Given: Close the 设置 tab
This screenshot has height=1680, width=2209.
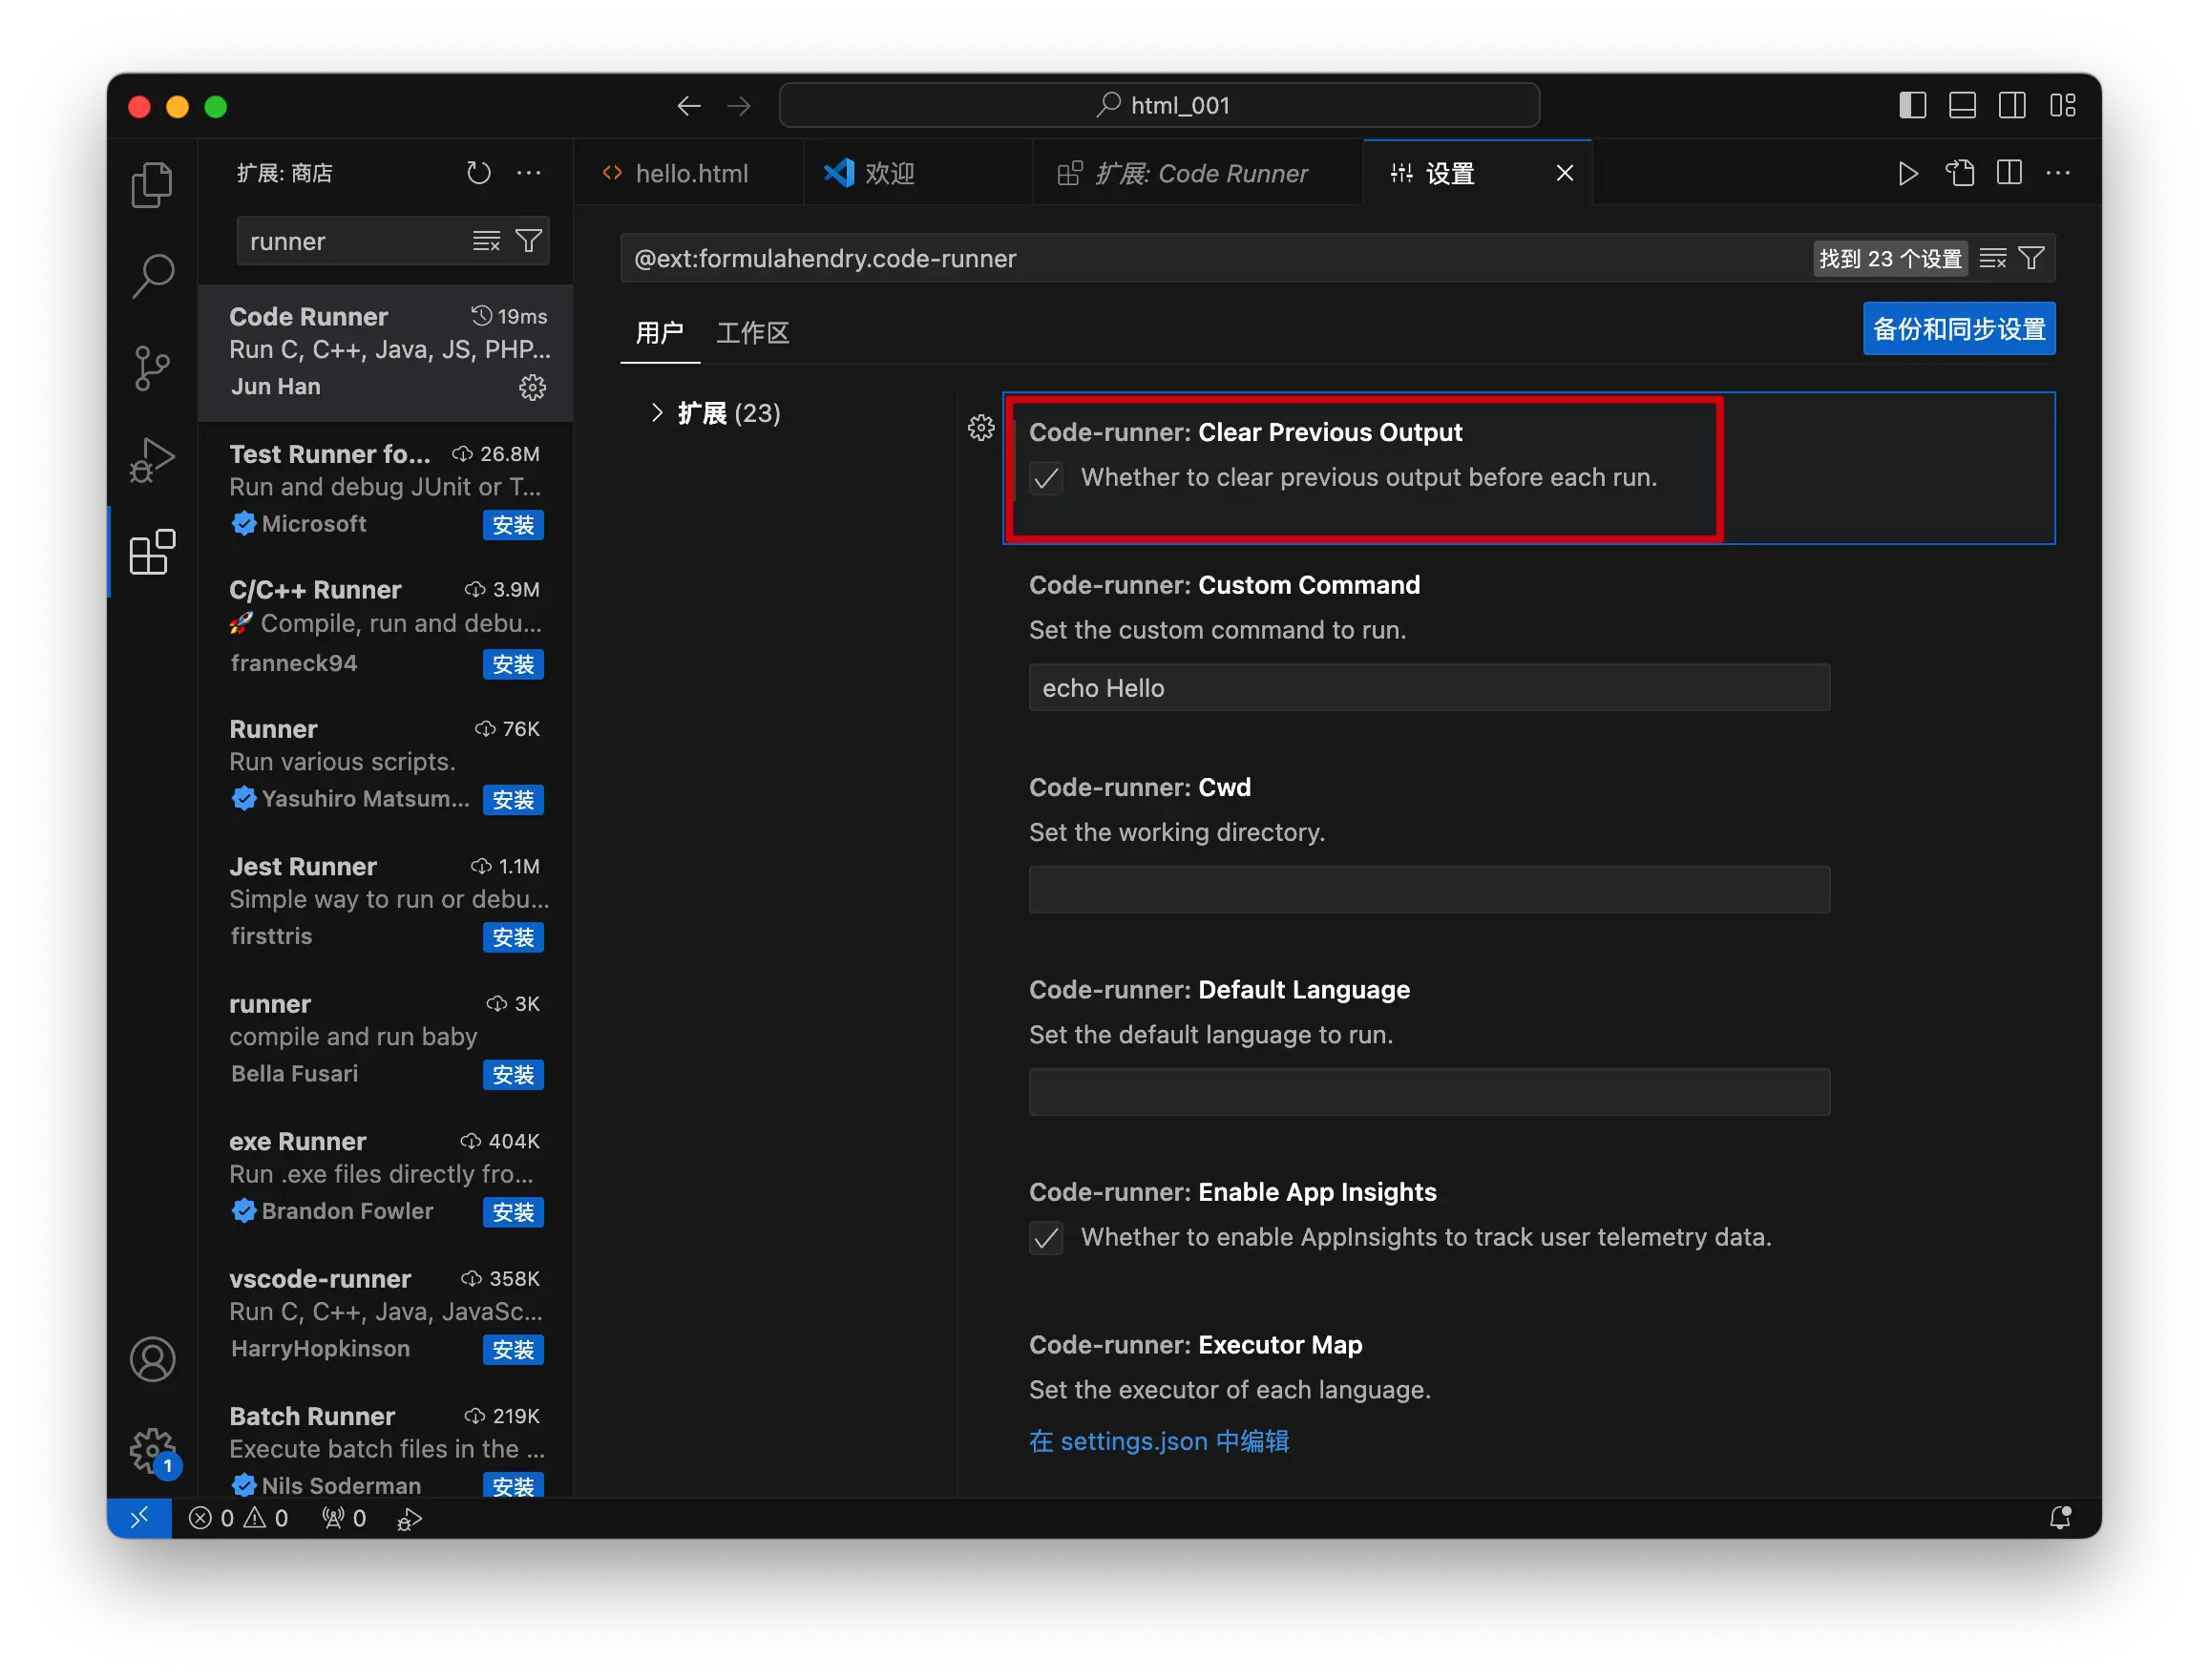Looking at the screenshot, I should [1564, 173].
